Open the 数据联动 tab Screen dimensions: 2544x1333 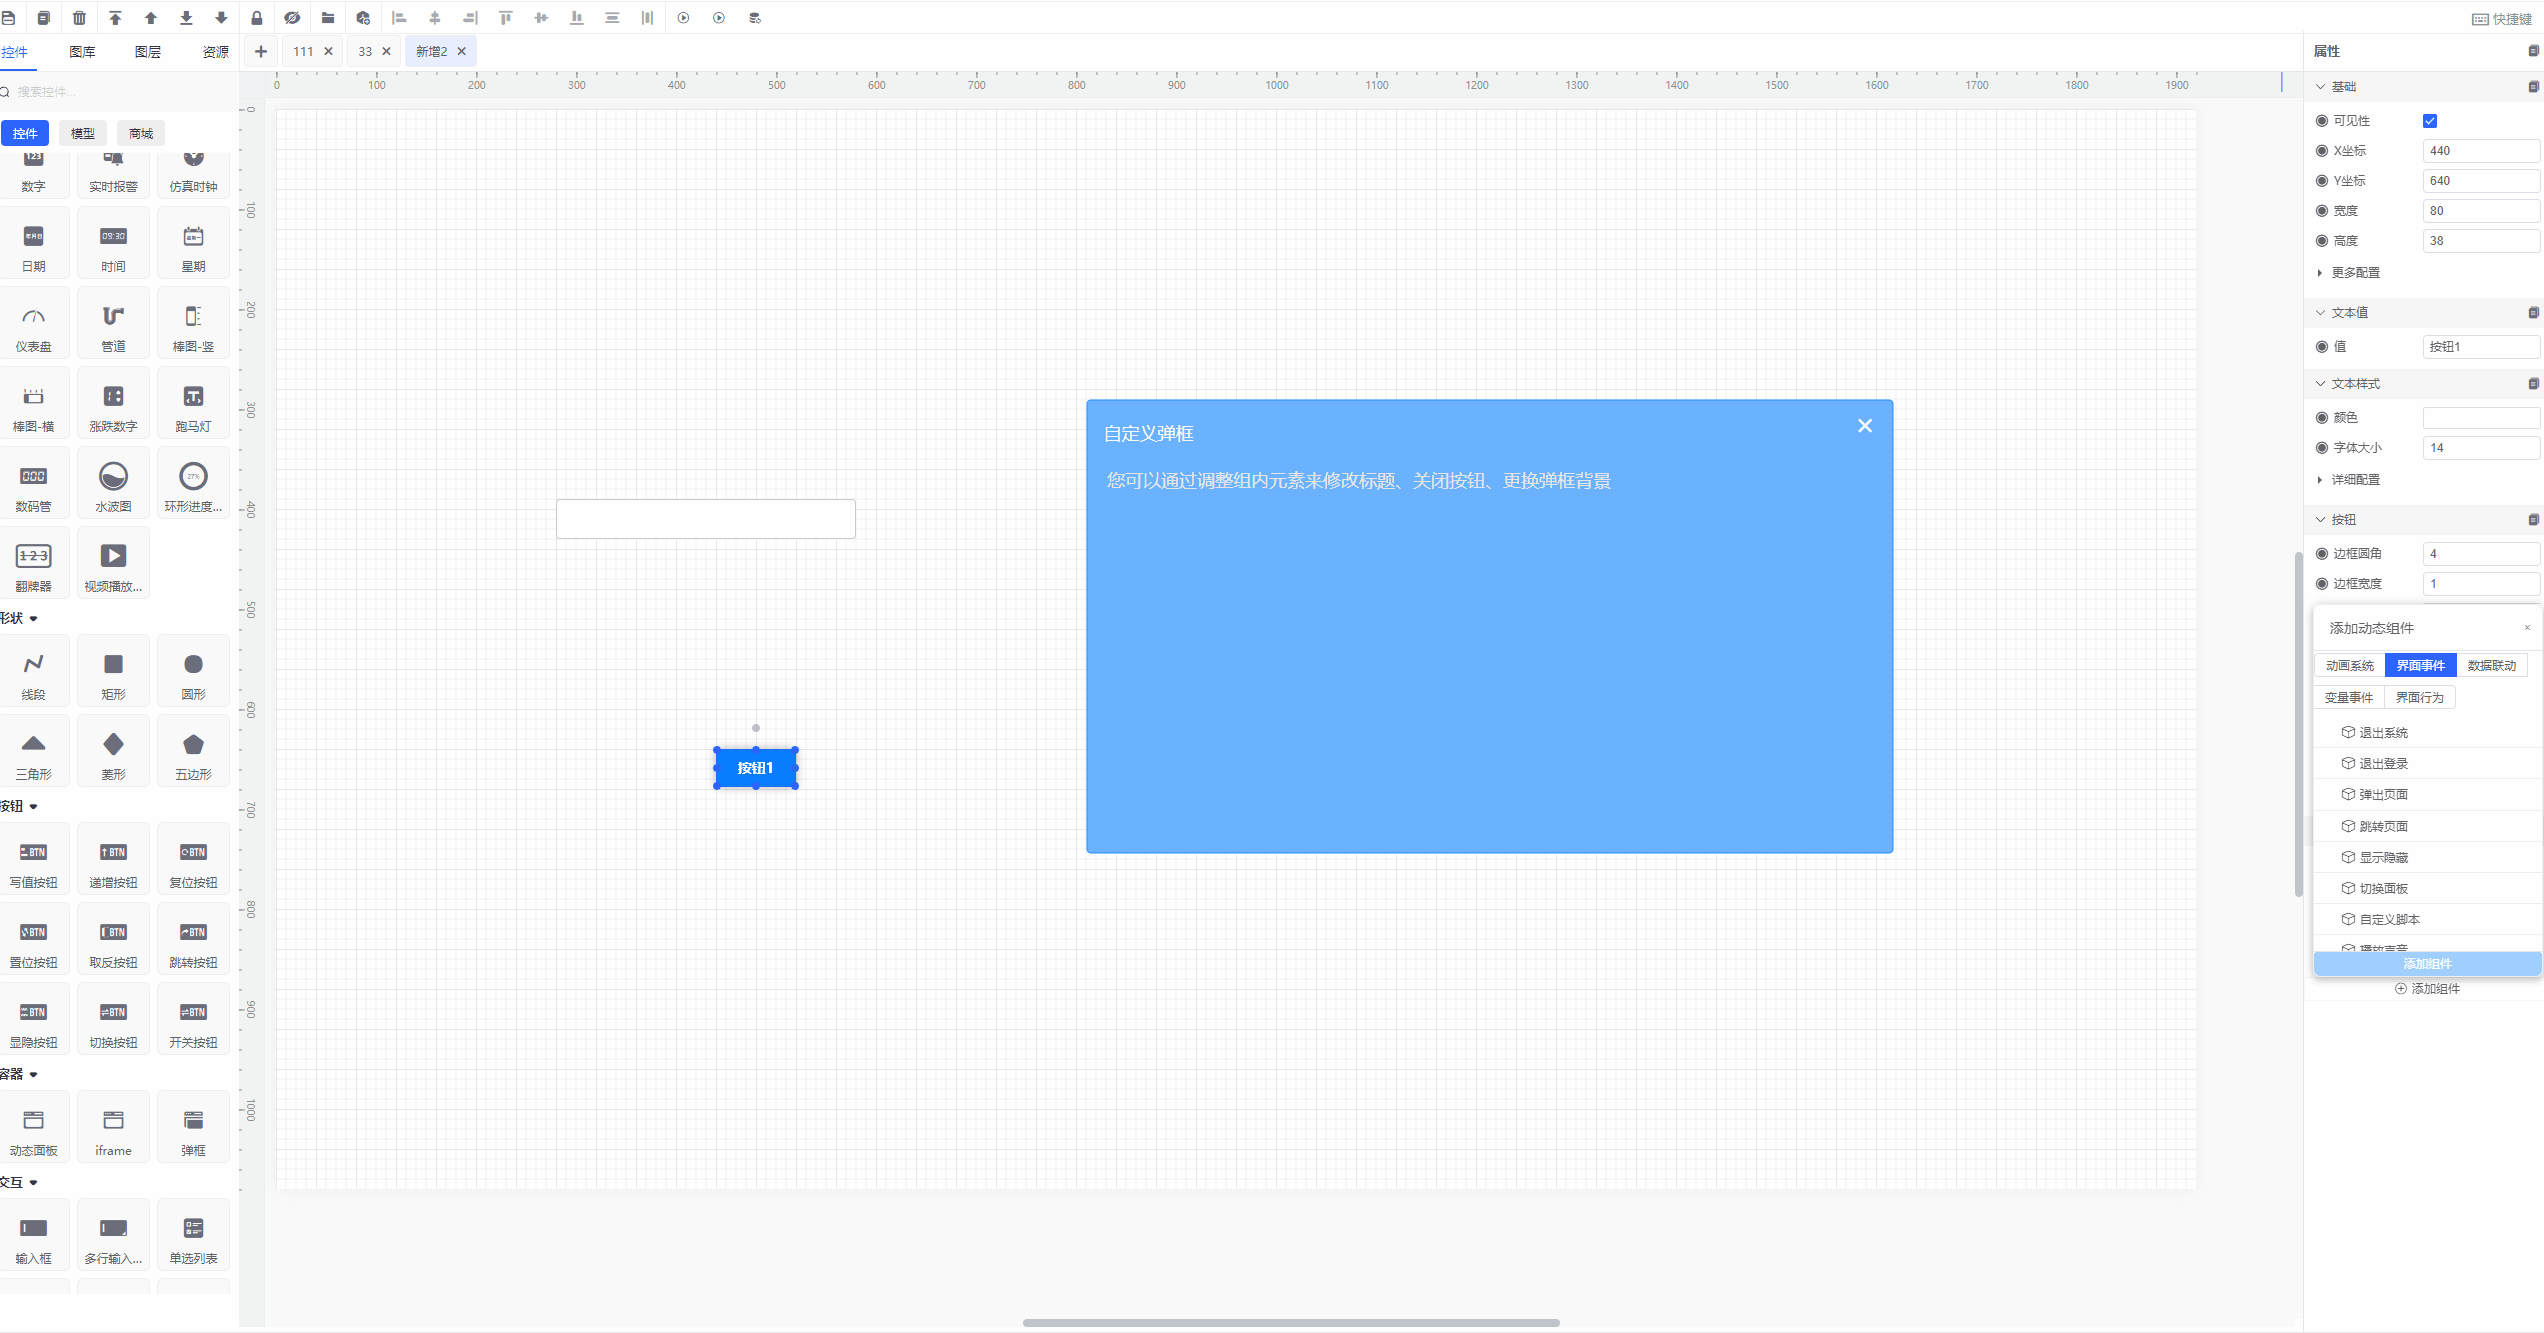(2491, 666)
